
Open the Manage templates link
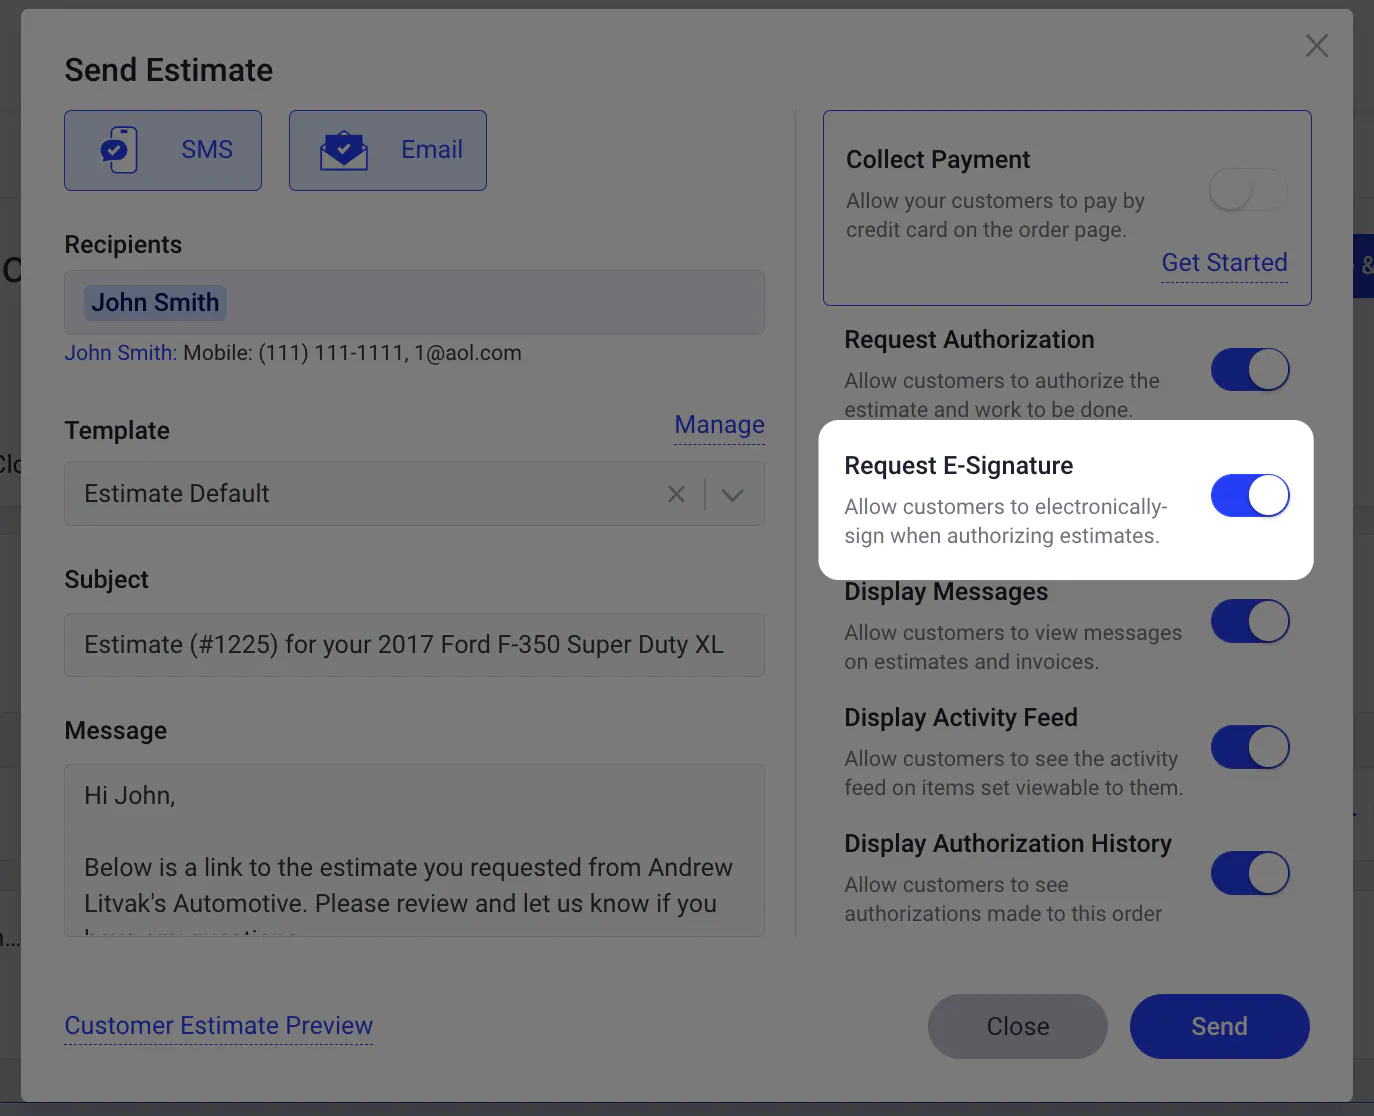tap(720, 425)
